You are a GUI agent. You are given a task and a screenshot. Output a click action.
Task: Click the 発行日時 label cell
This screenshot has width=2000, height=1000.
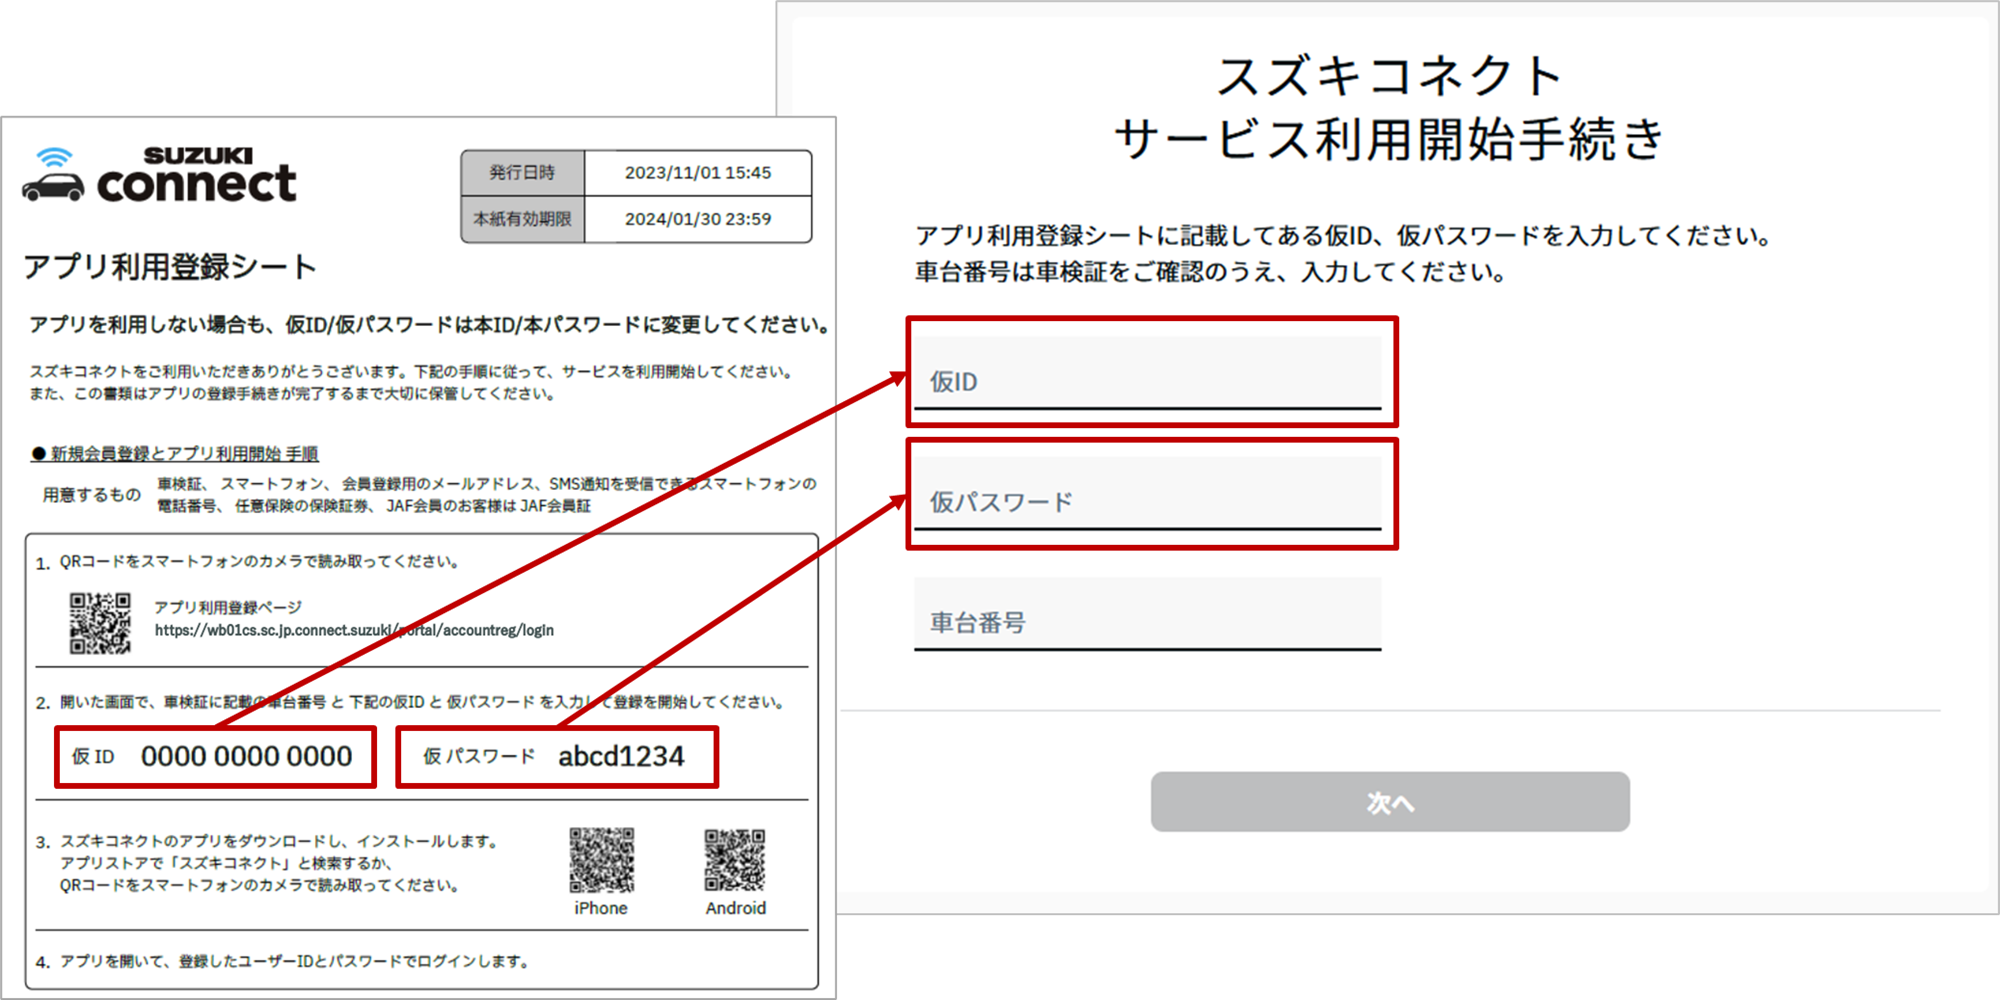point(522,173)
